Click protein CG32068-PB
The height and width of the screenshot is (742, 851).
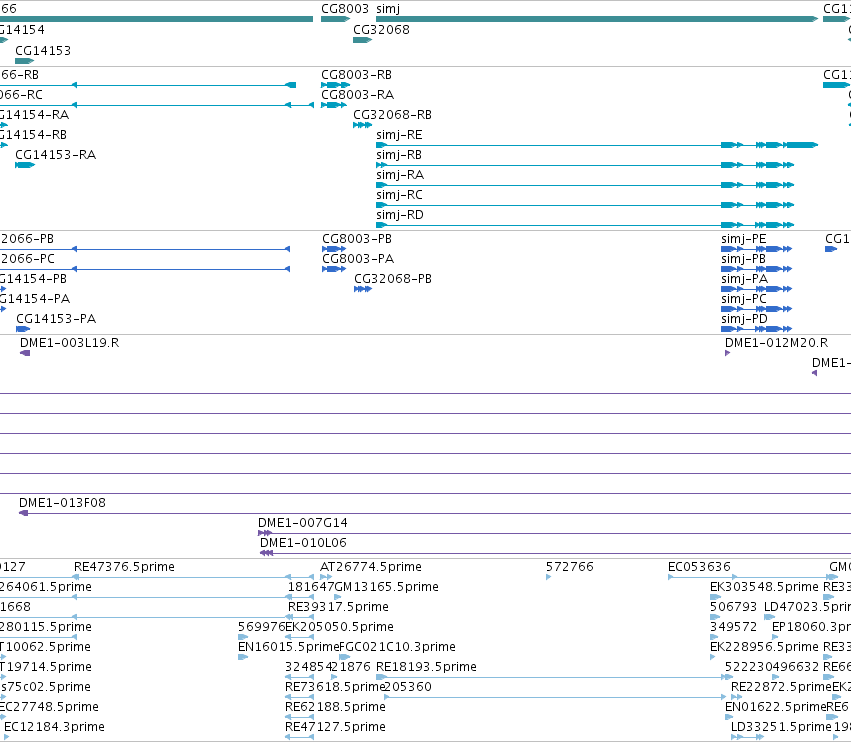[363, 289]
